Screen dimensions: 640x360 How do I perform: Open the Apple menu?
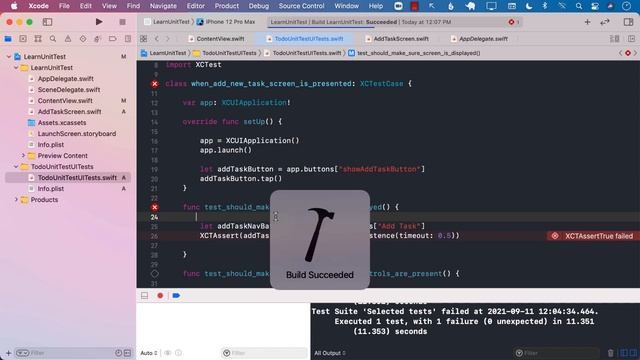click(14, 6)
